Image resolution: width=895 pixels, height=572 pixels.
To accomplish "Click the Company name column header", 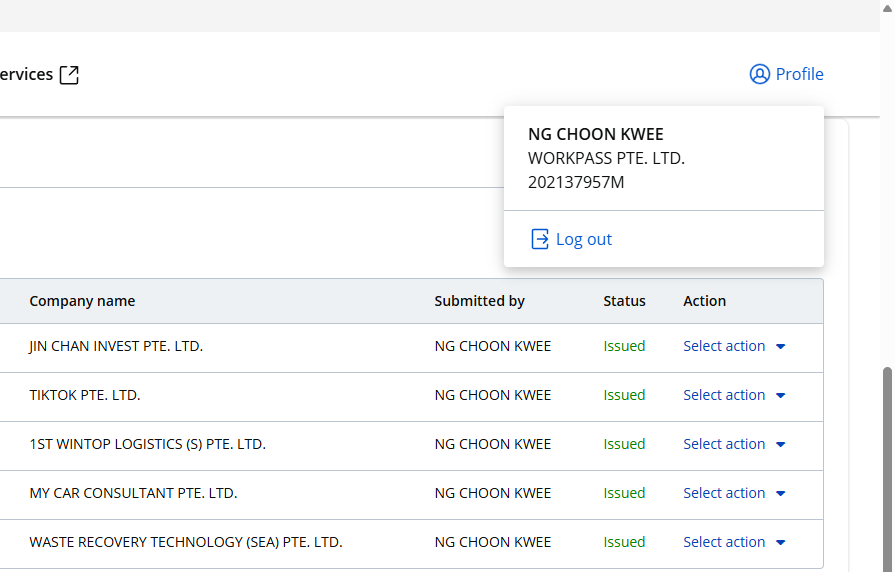I will pyautogui.click(x=82, y=301).
